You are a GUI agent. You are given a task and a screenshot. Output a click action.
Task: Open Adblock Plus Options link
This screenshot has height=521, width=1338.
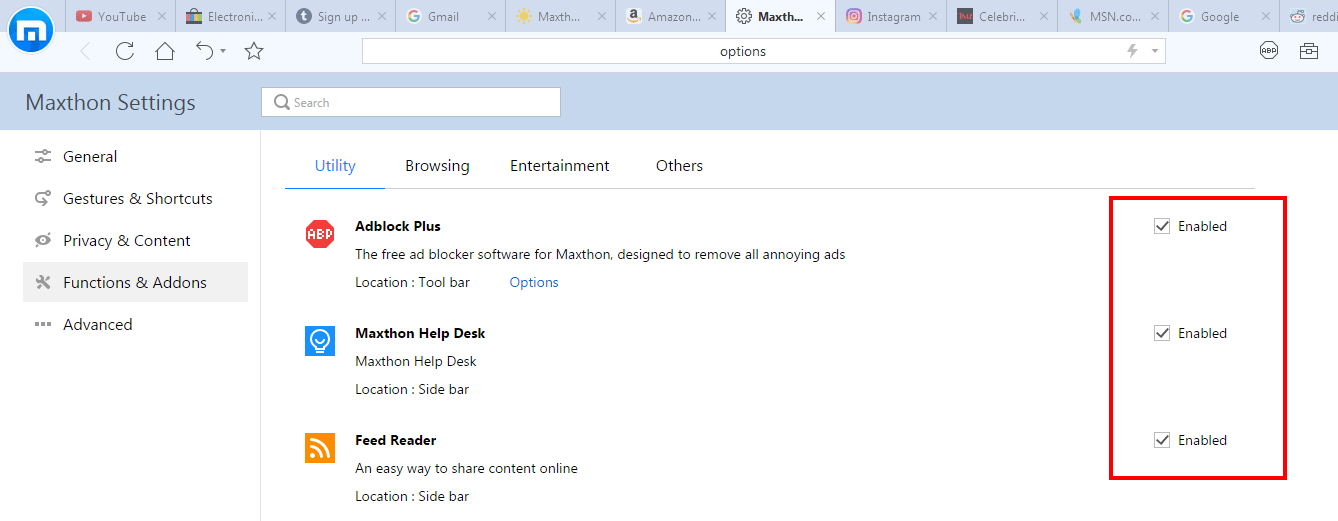[534, 282]
